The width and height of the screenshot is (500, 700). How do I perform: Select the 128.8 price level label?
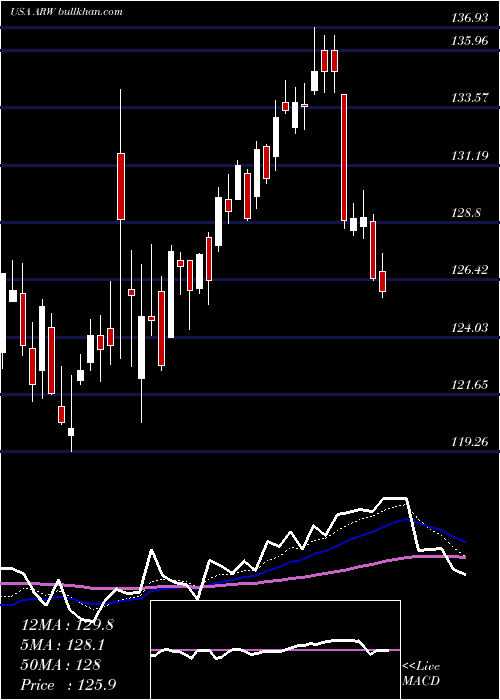click(466, 213)
